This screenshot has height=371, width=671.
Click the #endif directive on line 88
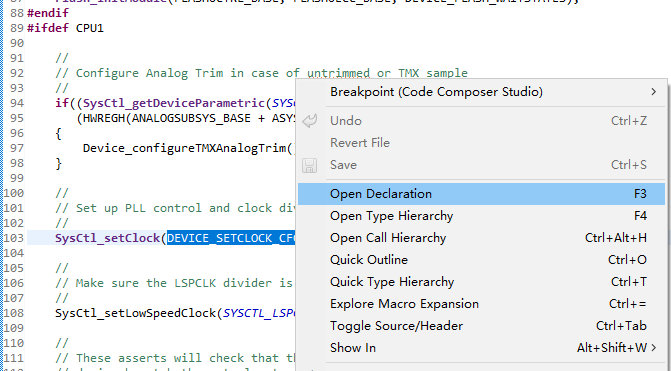(48, 13)
